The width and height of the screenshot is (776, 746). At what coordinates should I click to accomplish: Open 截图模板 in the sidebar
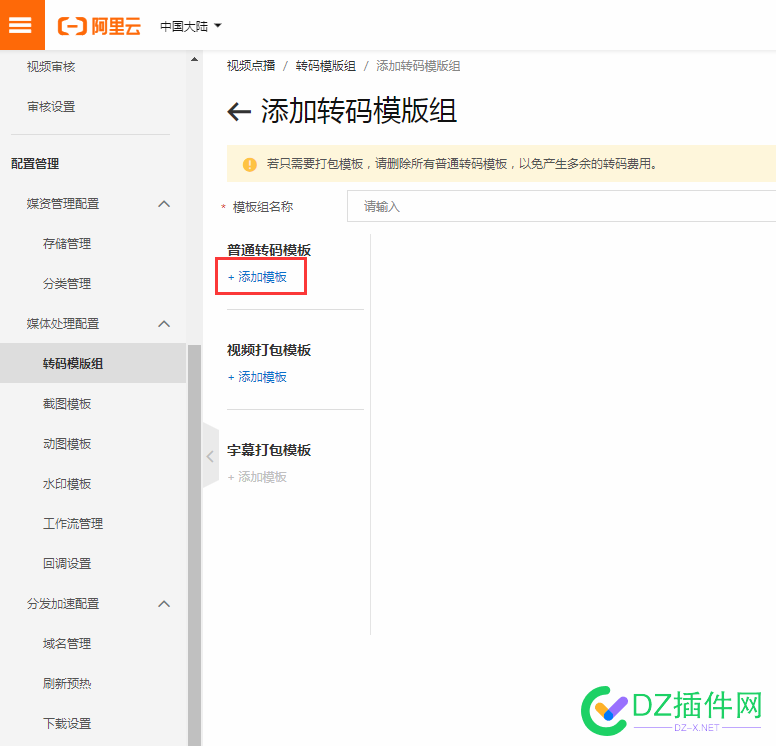tap(67, 404)
